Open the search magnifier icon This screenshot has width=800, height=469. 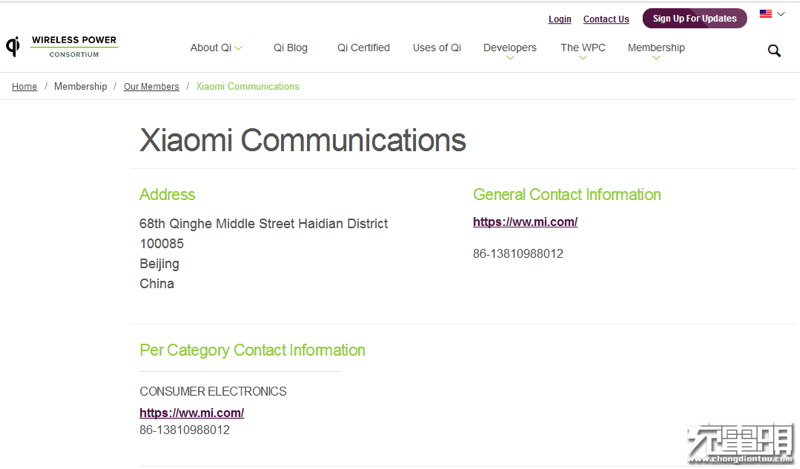pyautogui.click(x=774, y=51)
